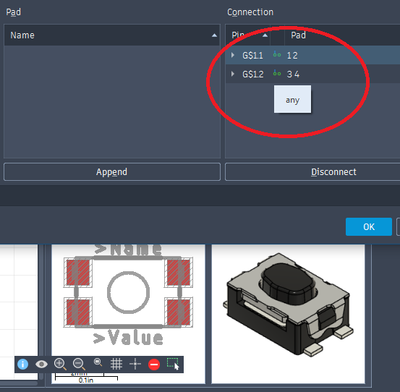400x392 pixels.
Task: Toggle the eye visibility icon in toolbar
Action: [41, 364]
